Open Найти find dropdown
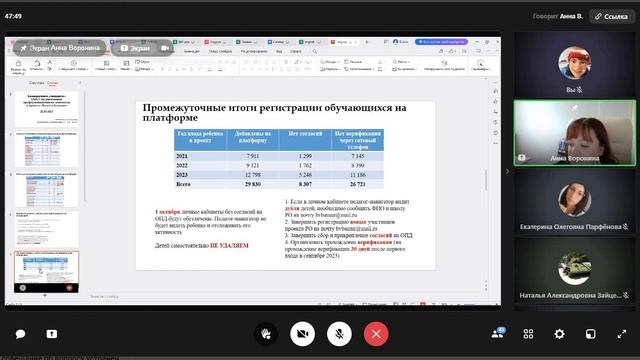 coord(401,62)
